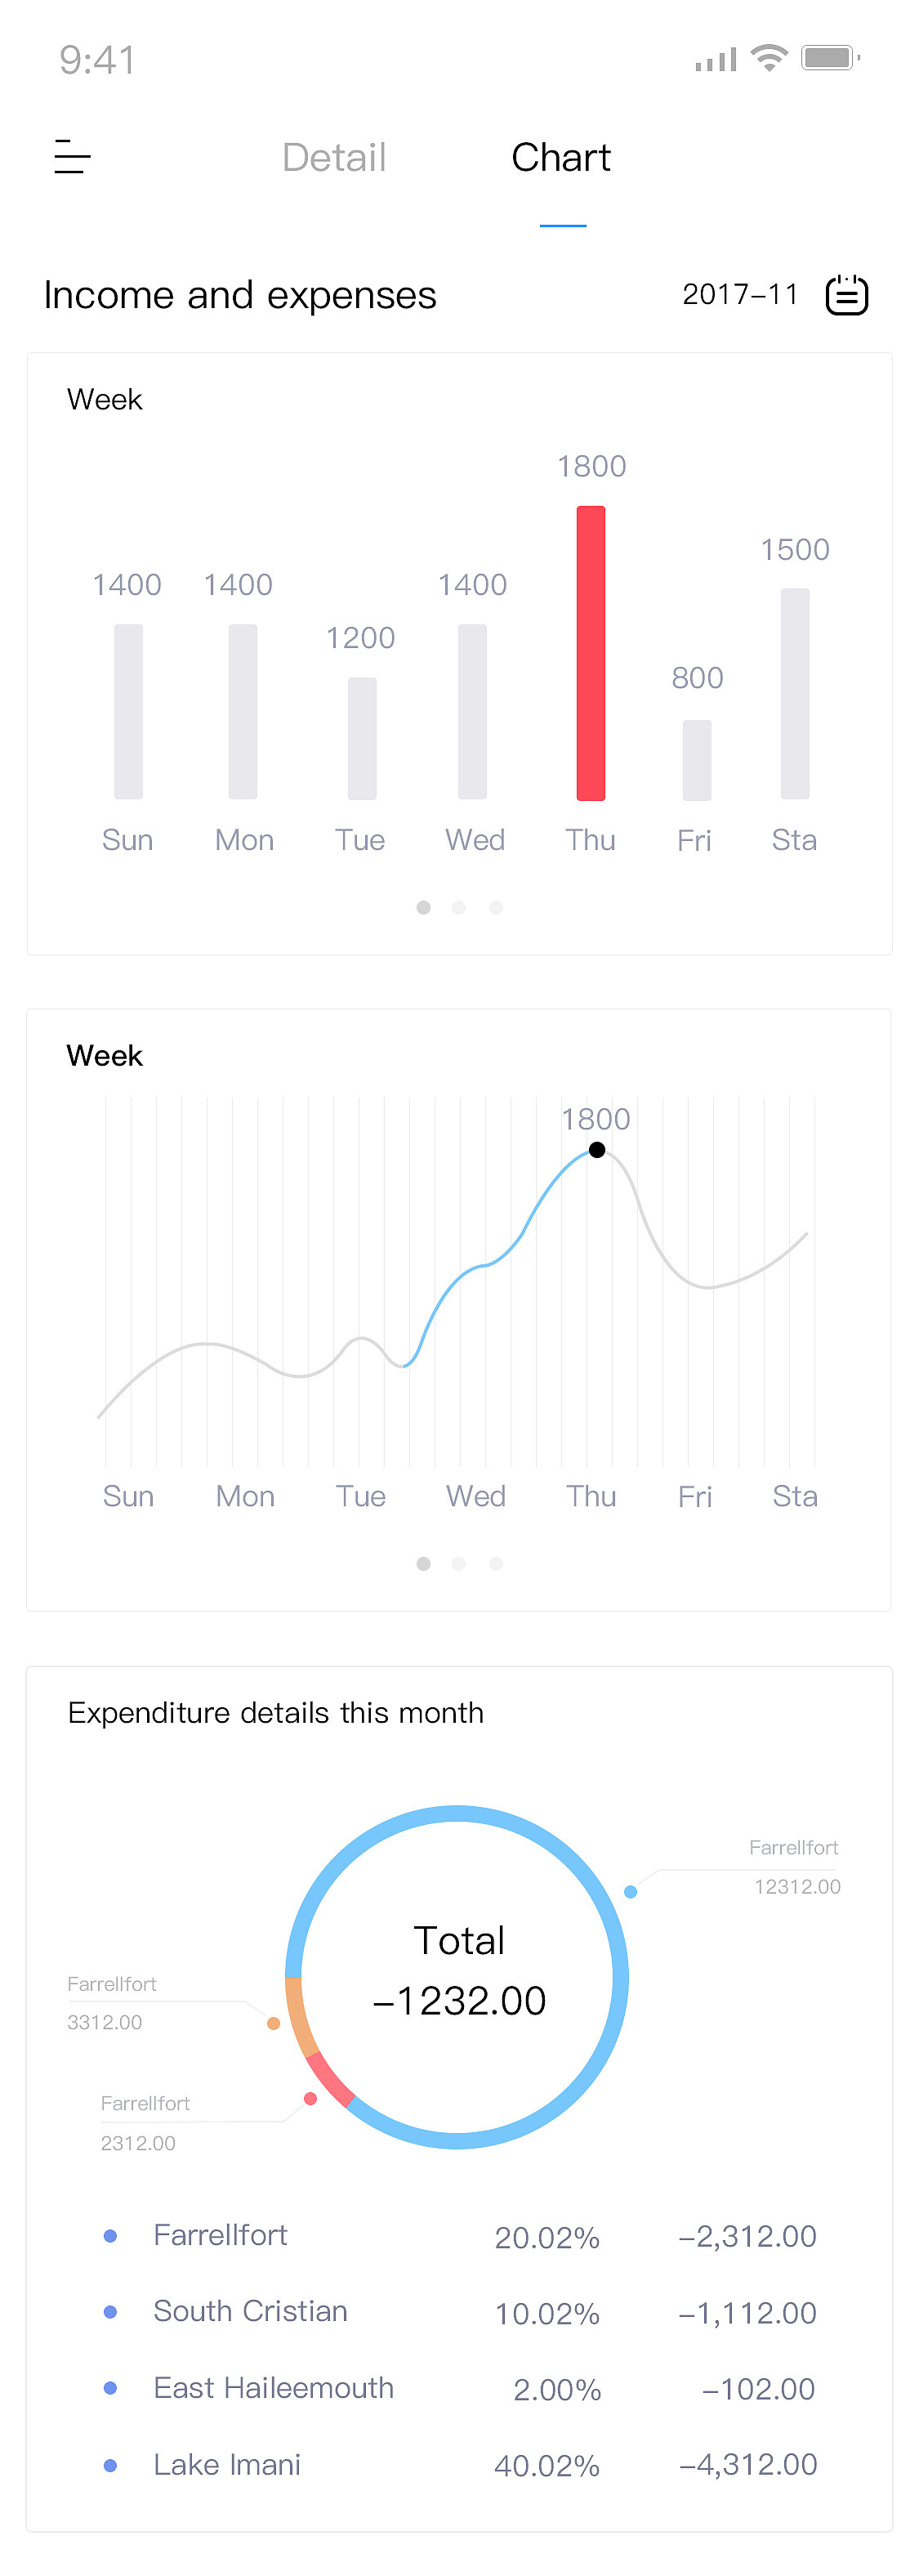Click the blue Lake Imani bullet dot
The image size is (919, 2576).
coord(111,2465)
